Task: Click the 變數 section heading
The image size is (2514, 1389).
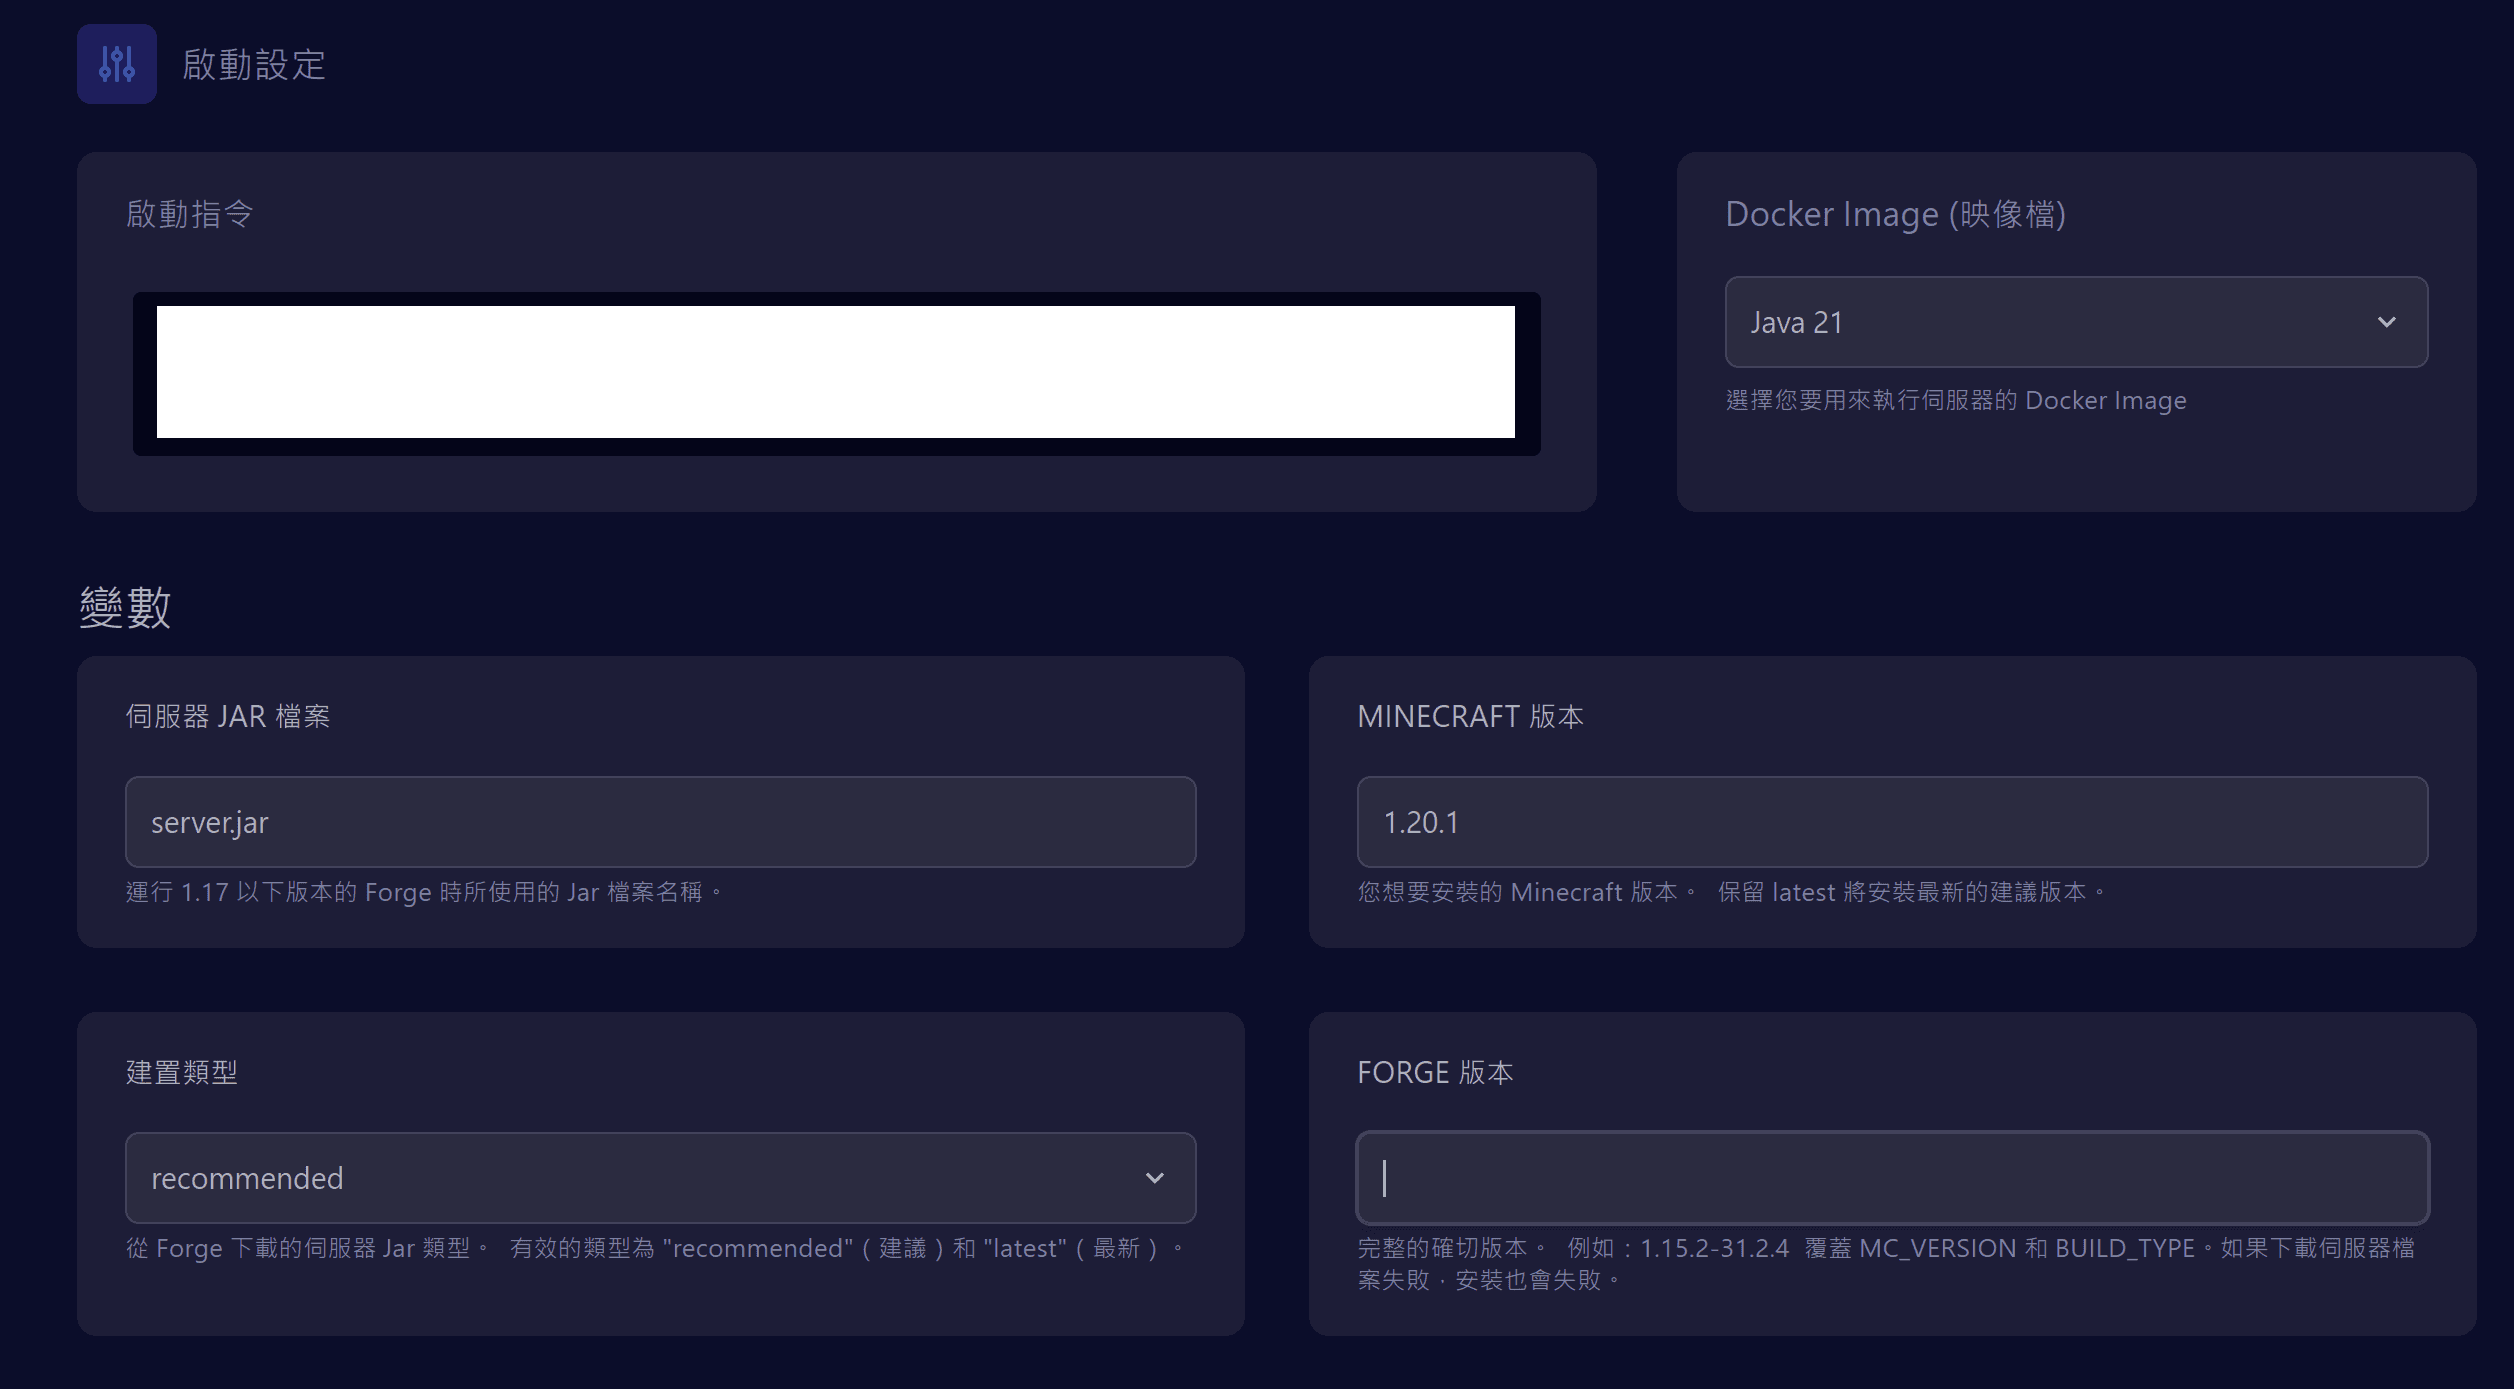Action: 125,607
